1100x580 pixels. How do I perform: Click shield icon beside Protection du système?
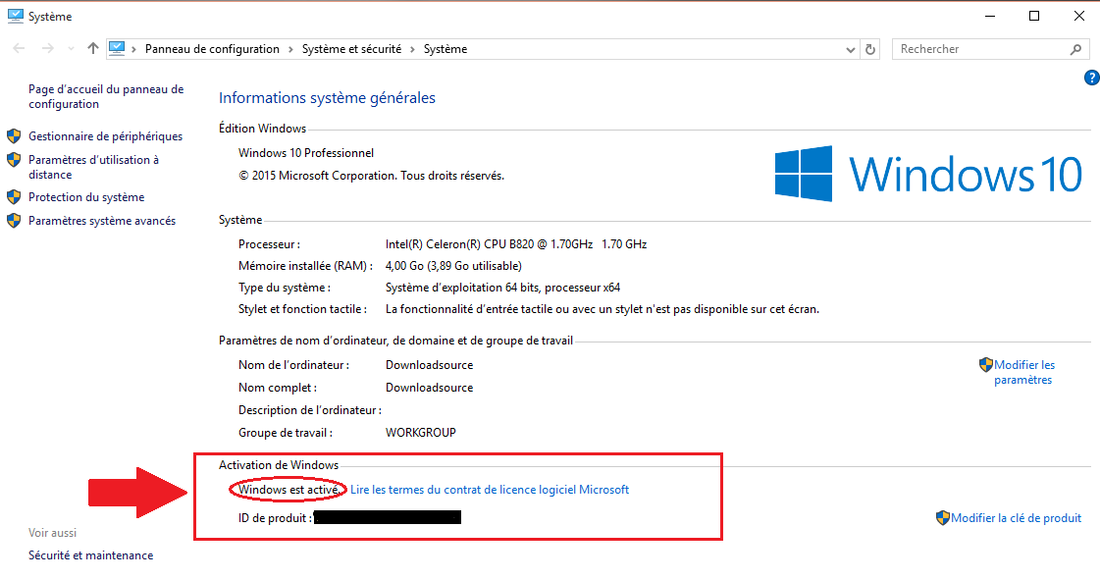pyautogui.click(x=14, y=197)
